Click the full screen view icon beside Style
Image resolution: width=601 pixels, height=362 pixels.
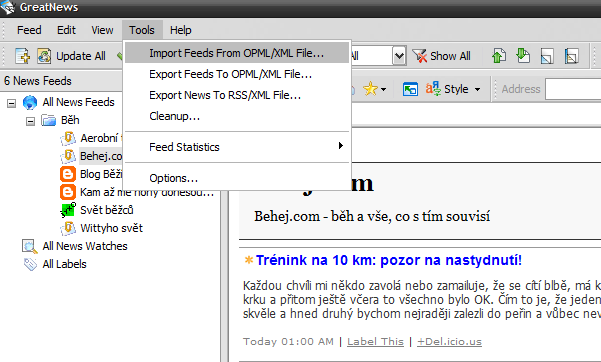410,89
